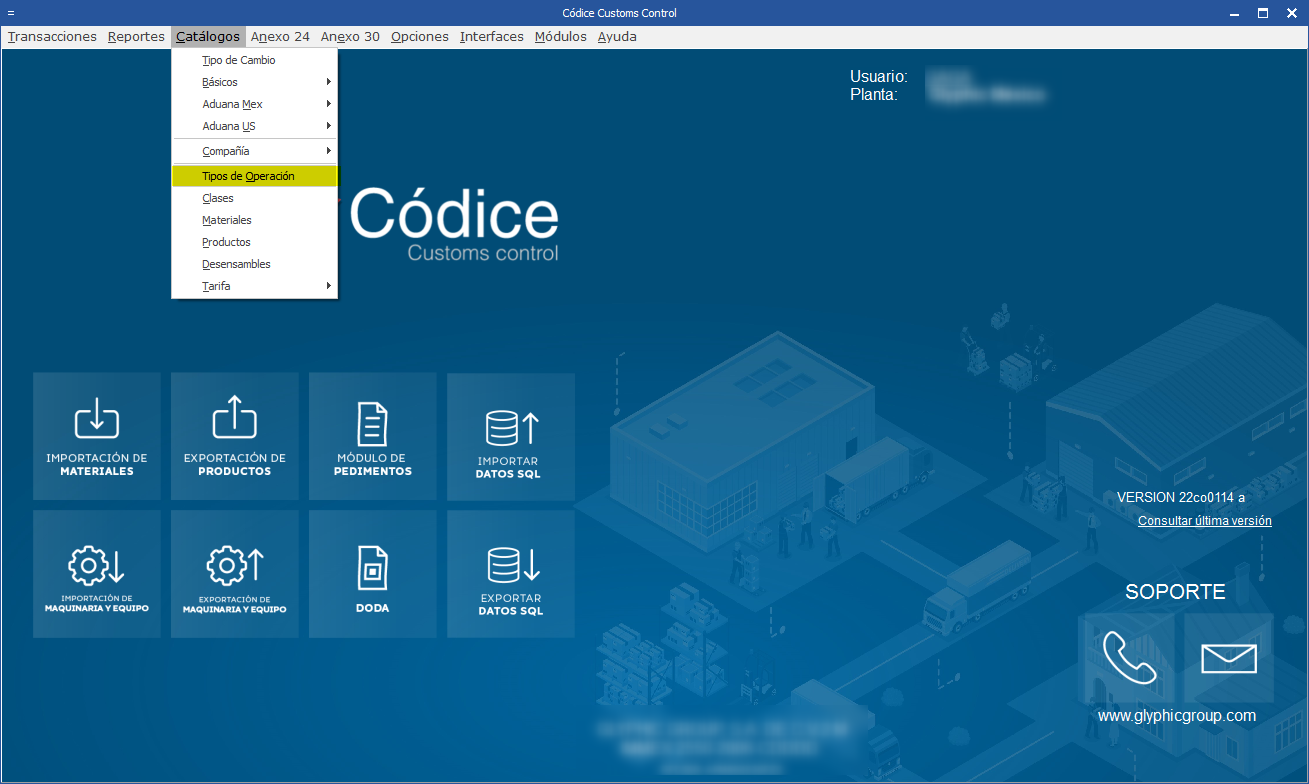Open the Anexo 24 menu
The height and width of the screenshot is (784, 1309).
(x=280, y=37)
